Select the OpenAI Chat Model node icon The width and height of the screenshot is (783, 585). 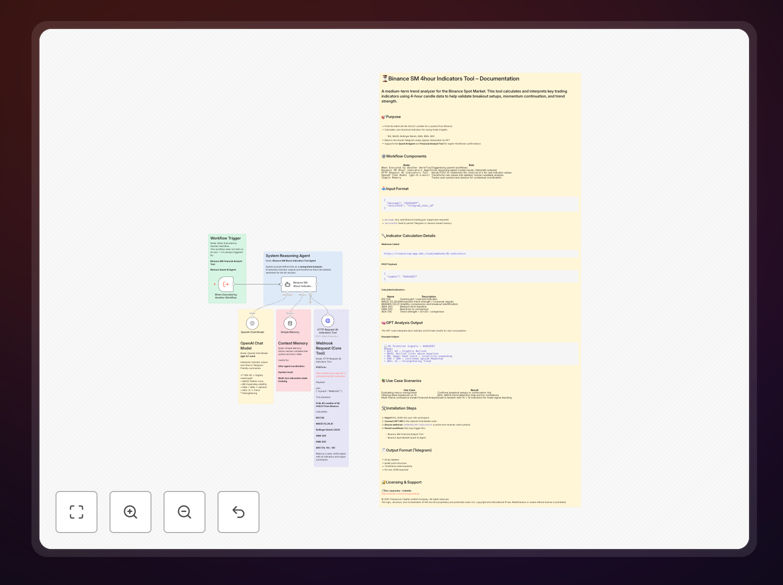252,323
